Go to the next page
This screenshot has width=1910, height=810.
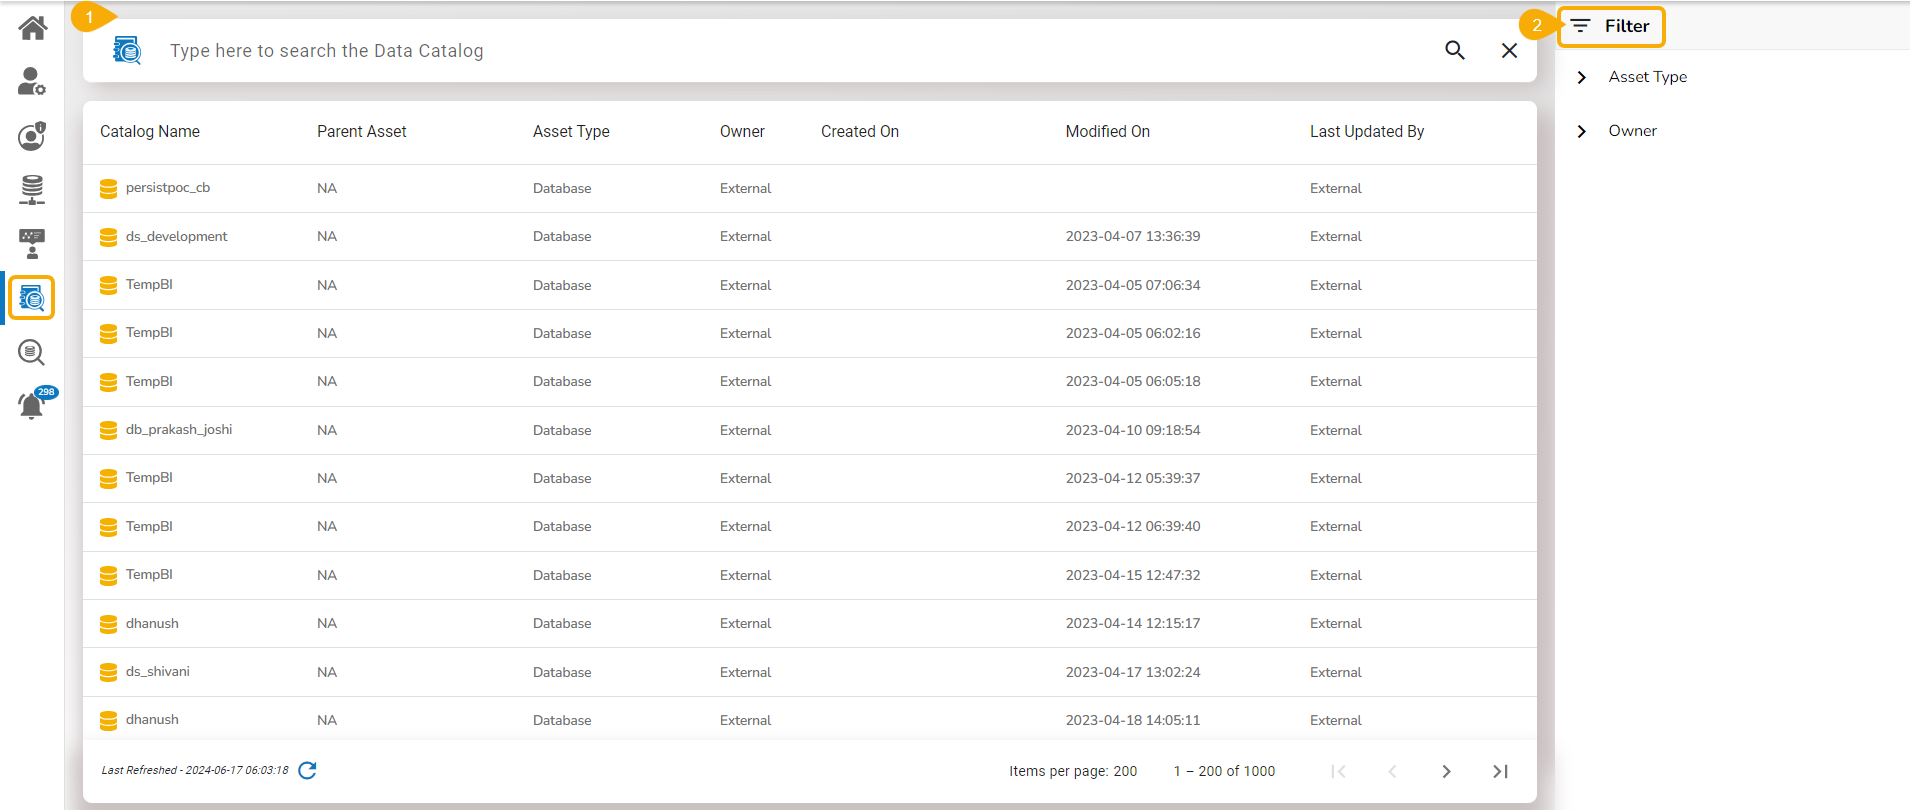(1446, 771)
